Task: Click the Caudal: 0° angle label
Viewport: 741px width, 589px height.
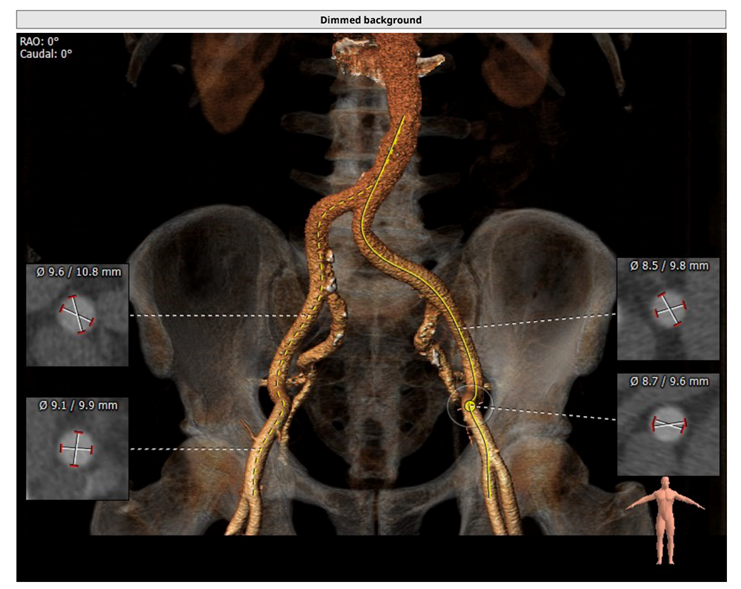Action: point(46,54)
